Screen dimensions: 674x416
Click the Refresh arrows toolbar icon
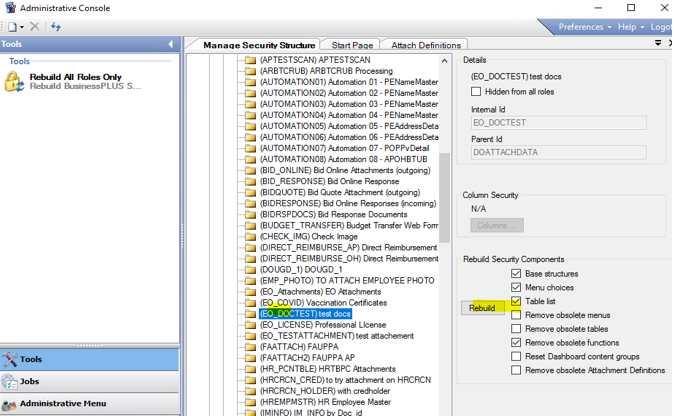[x=56, y=27]
